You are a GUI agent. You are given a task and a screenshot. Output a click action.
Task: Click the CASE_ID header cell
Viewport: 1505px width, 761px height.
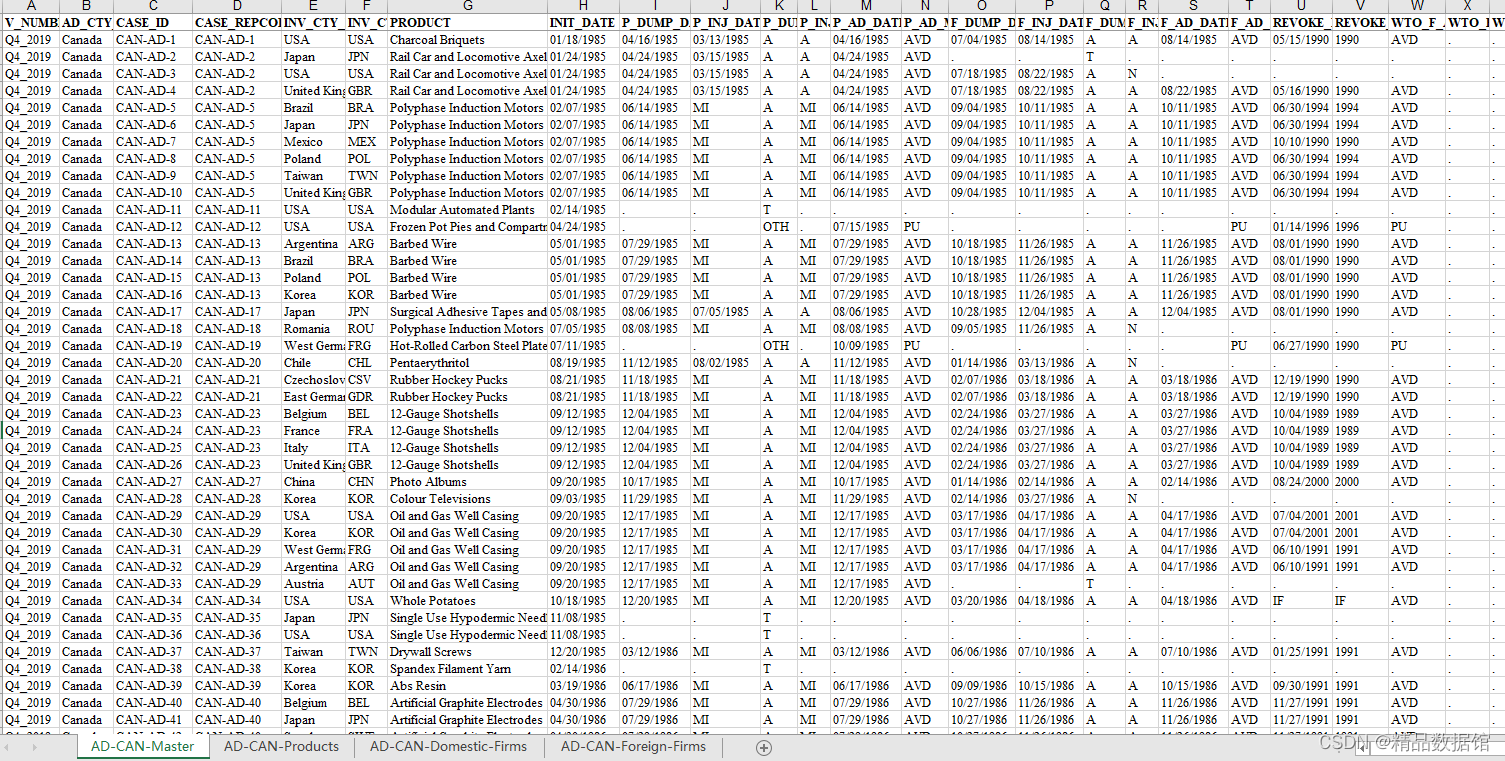153,22
